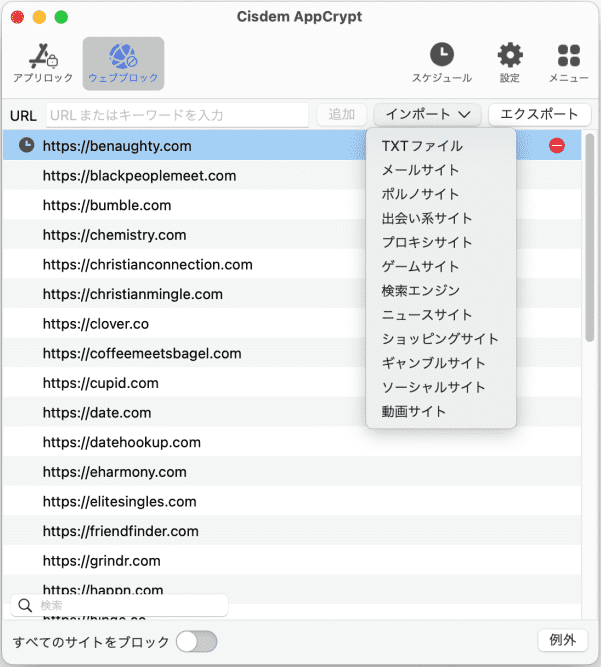Screen dimensions: 601x667
Task: Click the 追加 button
Action: tap(342, 114)
